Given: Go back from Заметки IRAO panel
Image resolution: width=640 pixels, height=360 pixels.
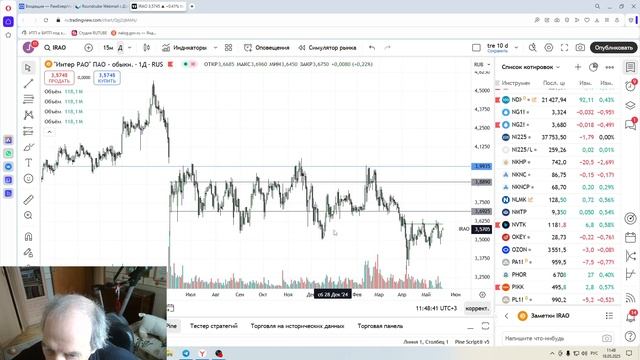Looking at the screenshot, I should coord(507,316).
